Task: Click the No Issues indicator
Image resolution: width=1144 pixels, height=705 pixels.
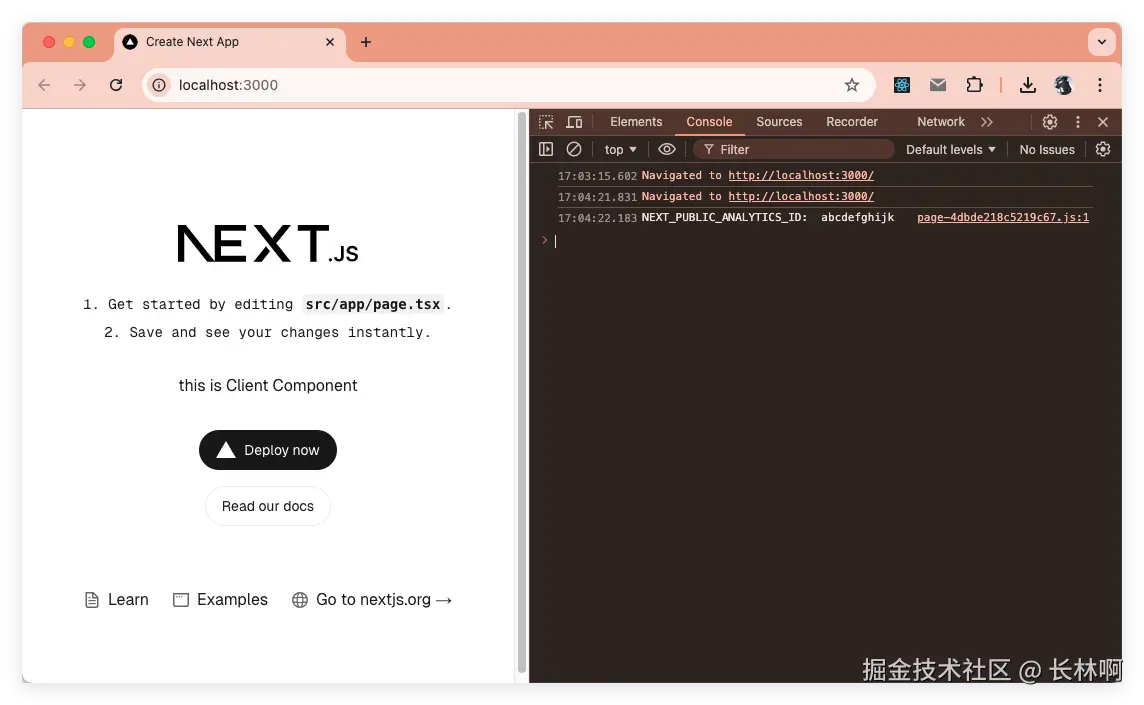Action: (x=1047, y=150)
